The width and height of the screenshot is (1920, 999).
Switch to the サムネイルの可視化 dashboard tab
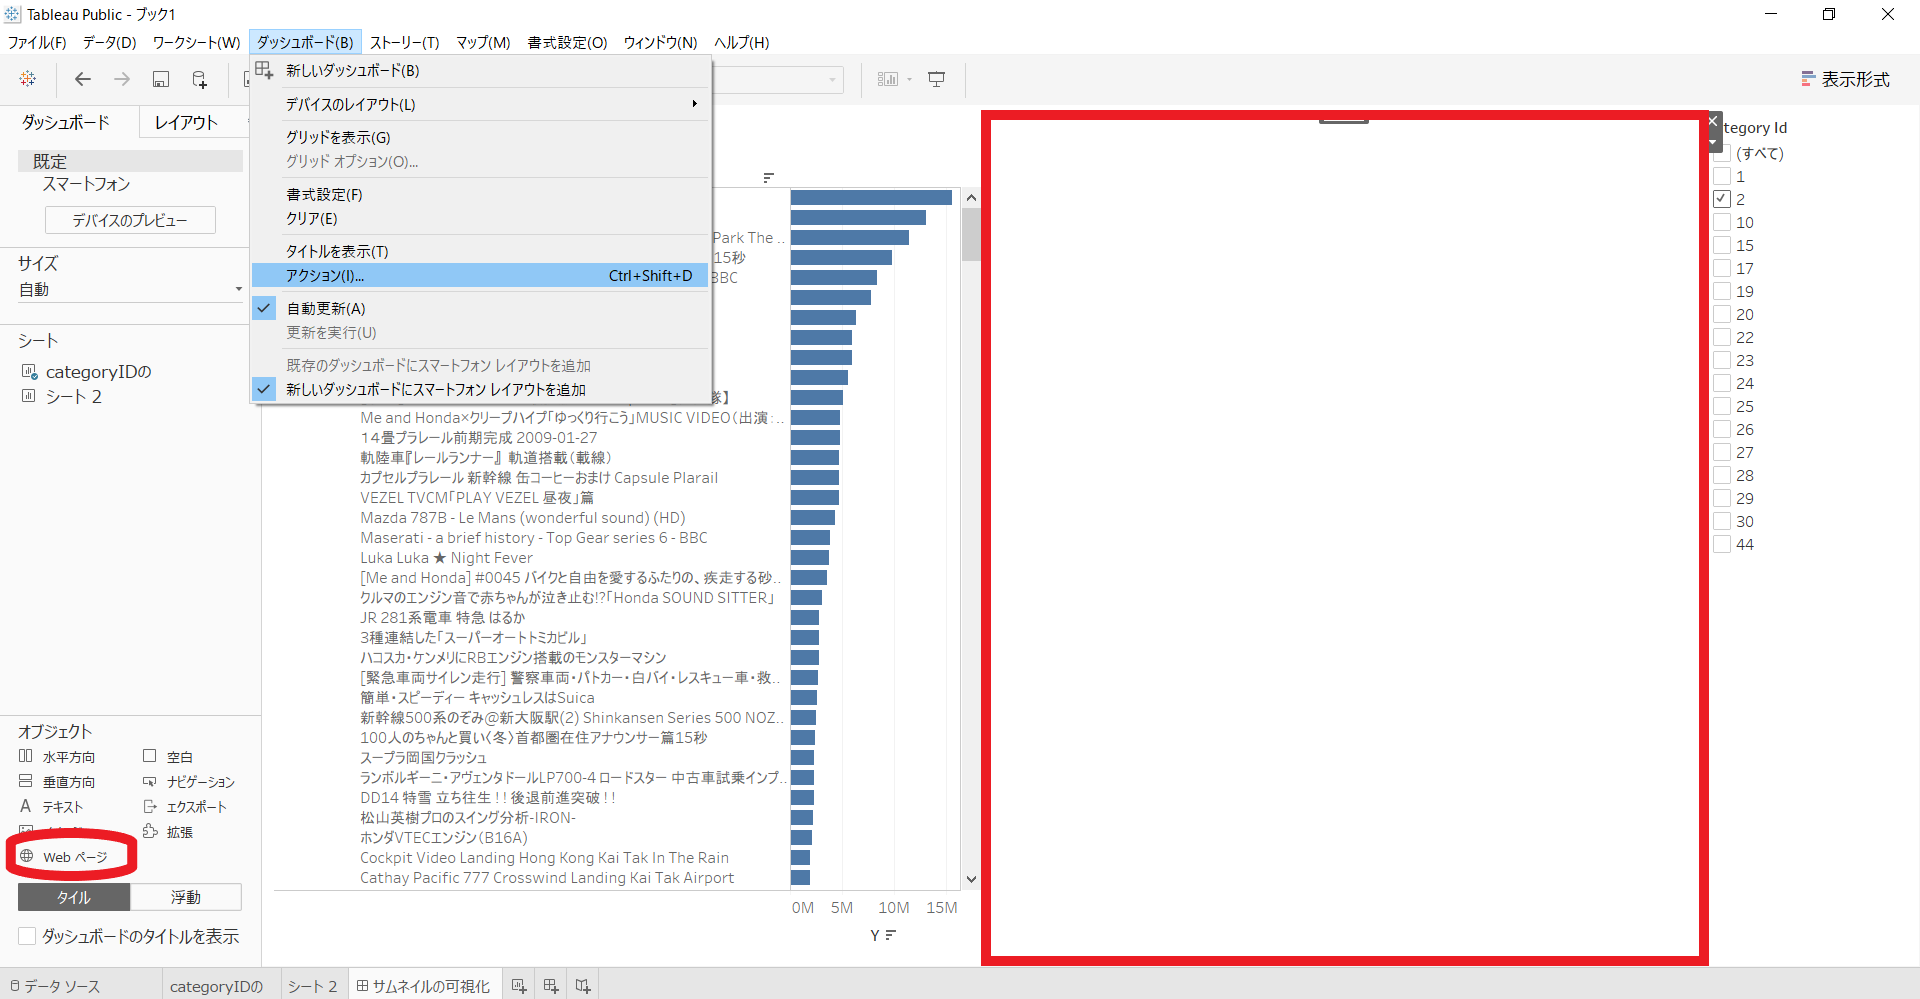point(424,986)
